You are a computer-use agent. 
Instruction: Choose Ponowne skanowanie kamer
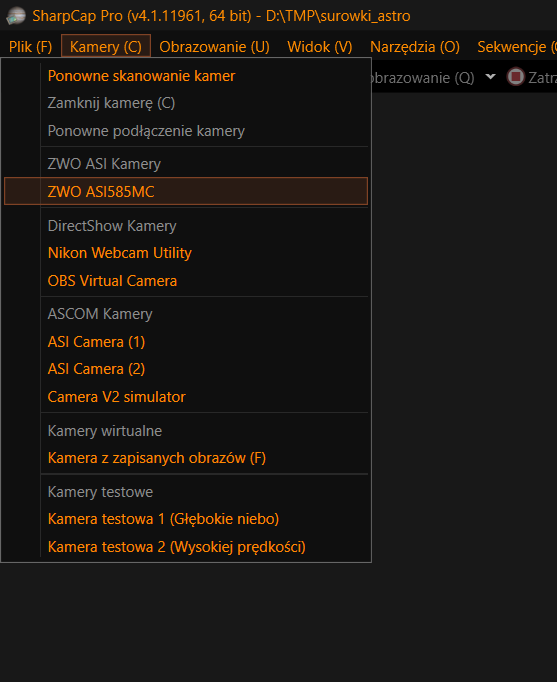141,76
